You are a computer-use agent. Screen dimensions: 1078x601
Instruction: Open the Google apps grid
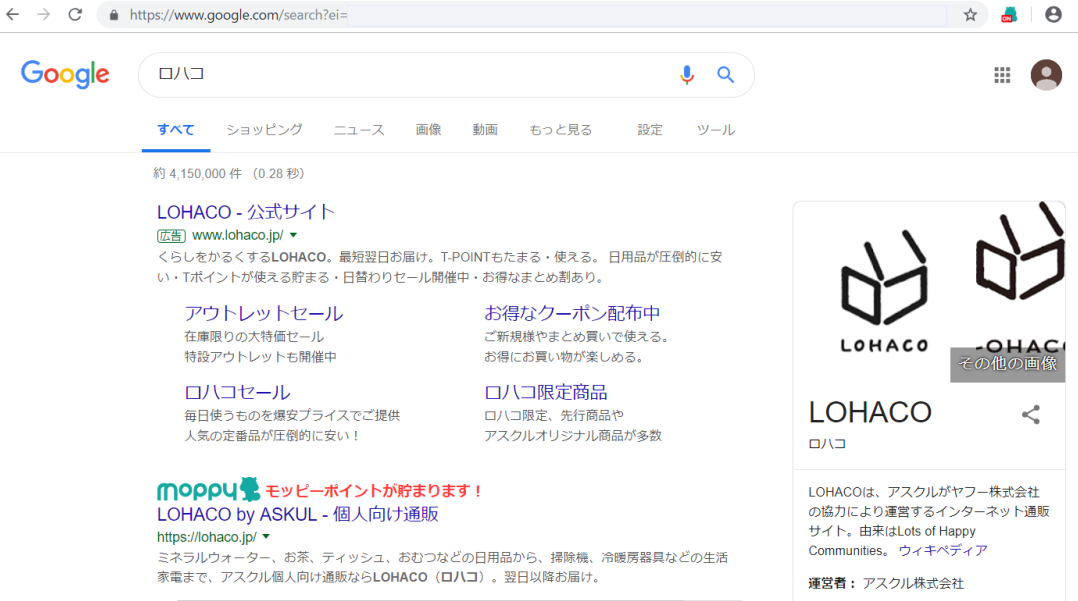point(1002,75)
